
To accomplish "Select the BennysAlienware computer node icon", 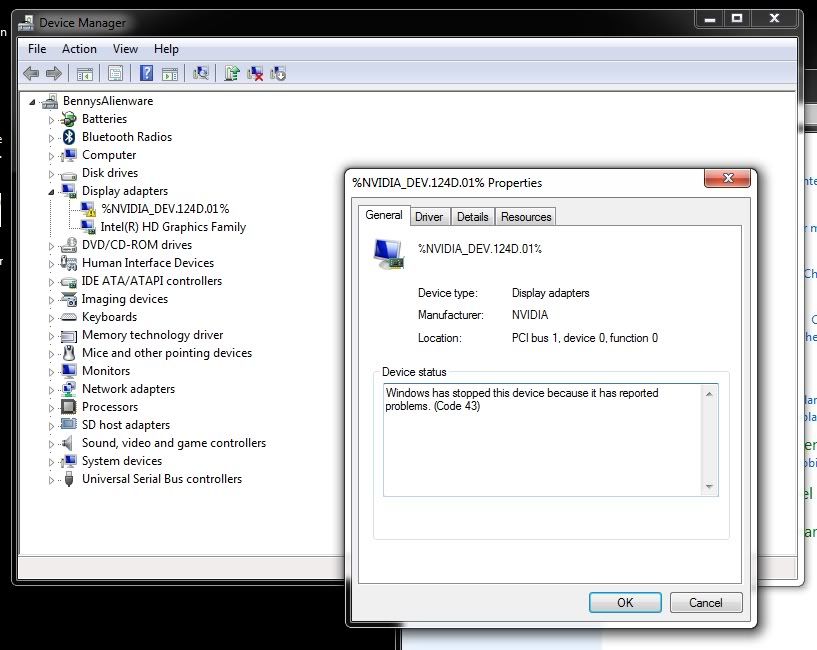I will pyautogui.click(x=50, y=101).
